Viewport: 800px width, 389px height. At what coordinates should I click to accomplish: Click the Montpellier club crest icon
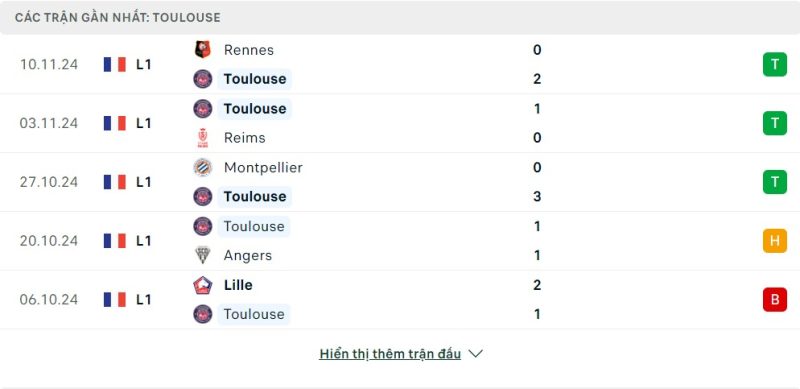click(203, 167)
